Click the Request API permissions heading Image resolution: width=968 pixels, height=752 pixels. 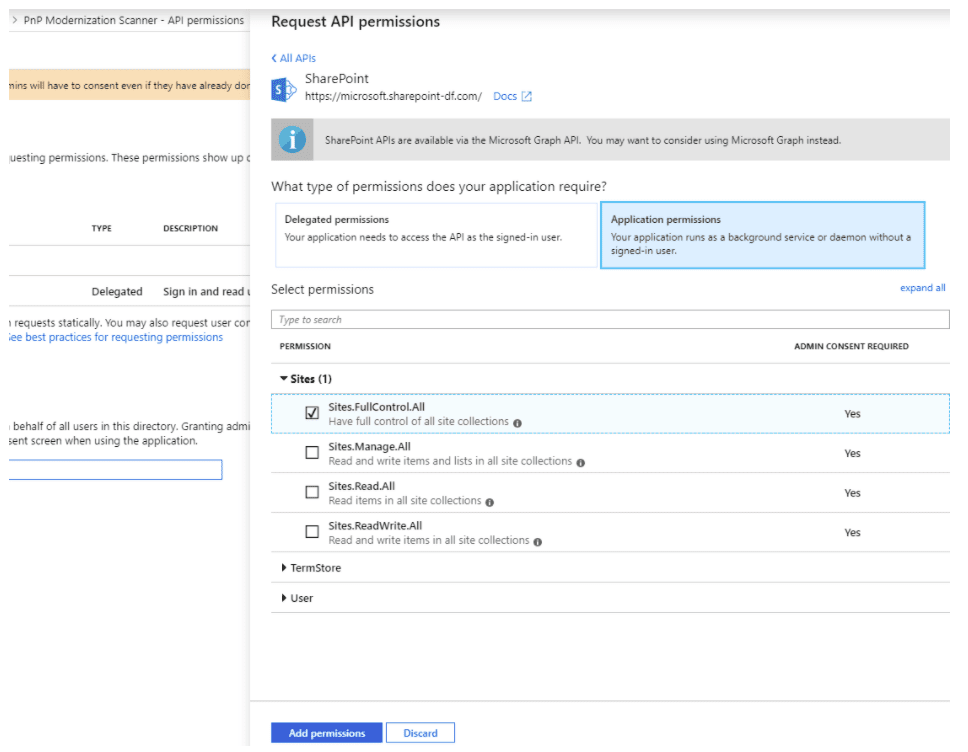[x=356, y=22]
